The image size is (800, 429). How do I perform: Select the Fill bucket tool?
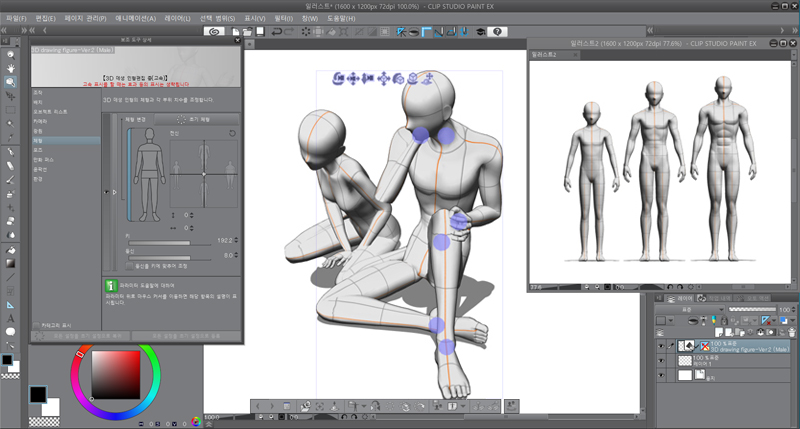10,249
